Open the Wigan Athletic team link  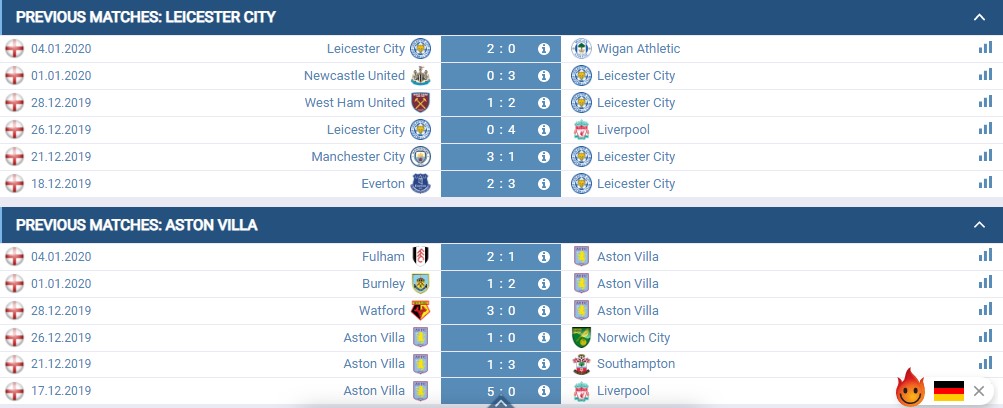[638, 49]
